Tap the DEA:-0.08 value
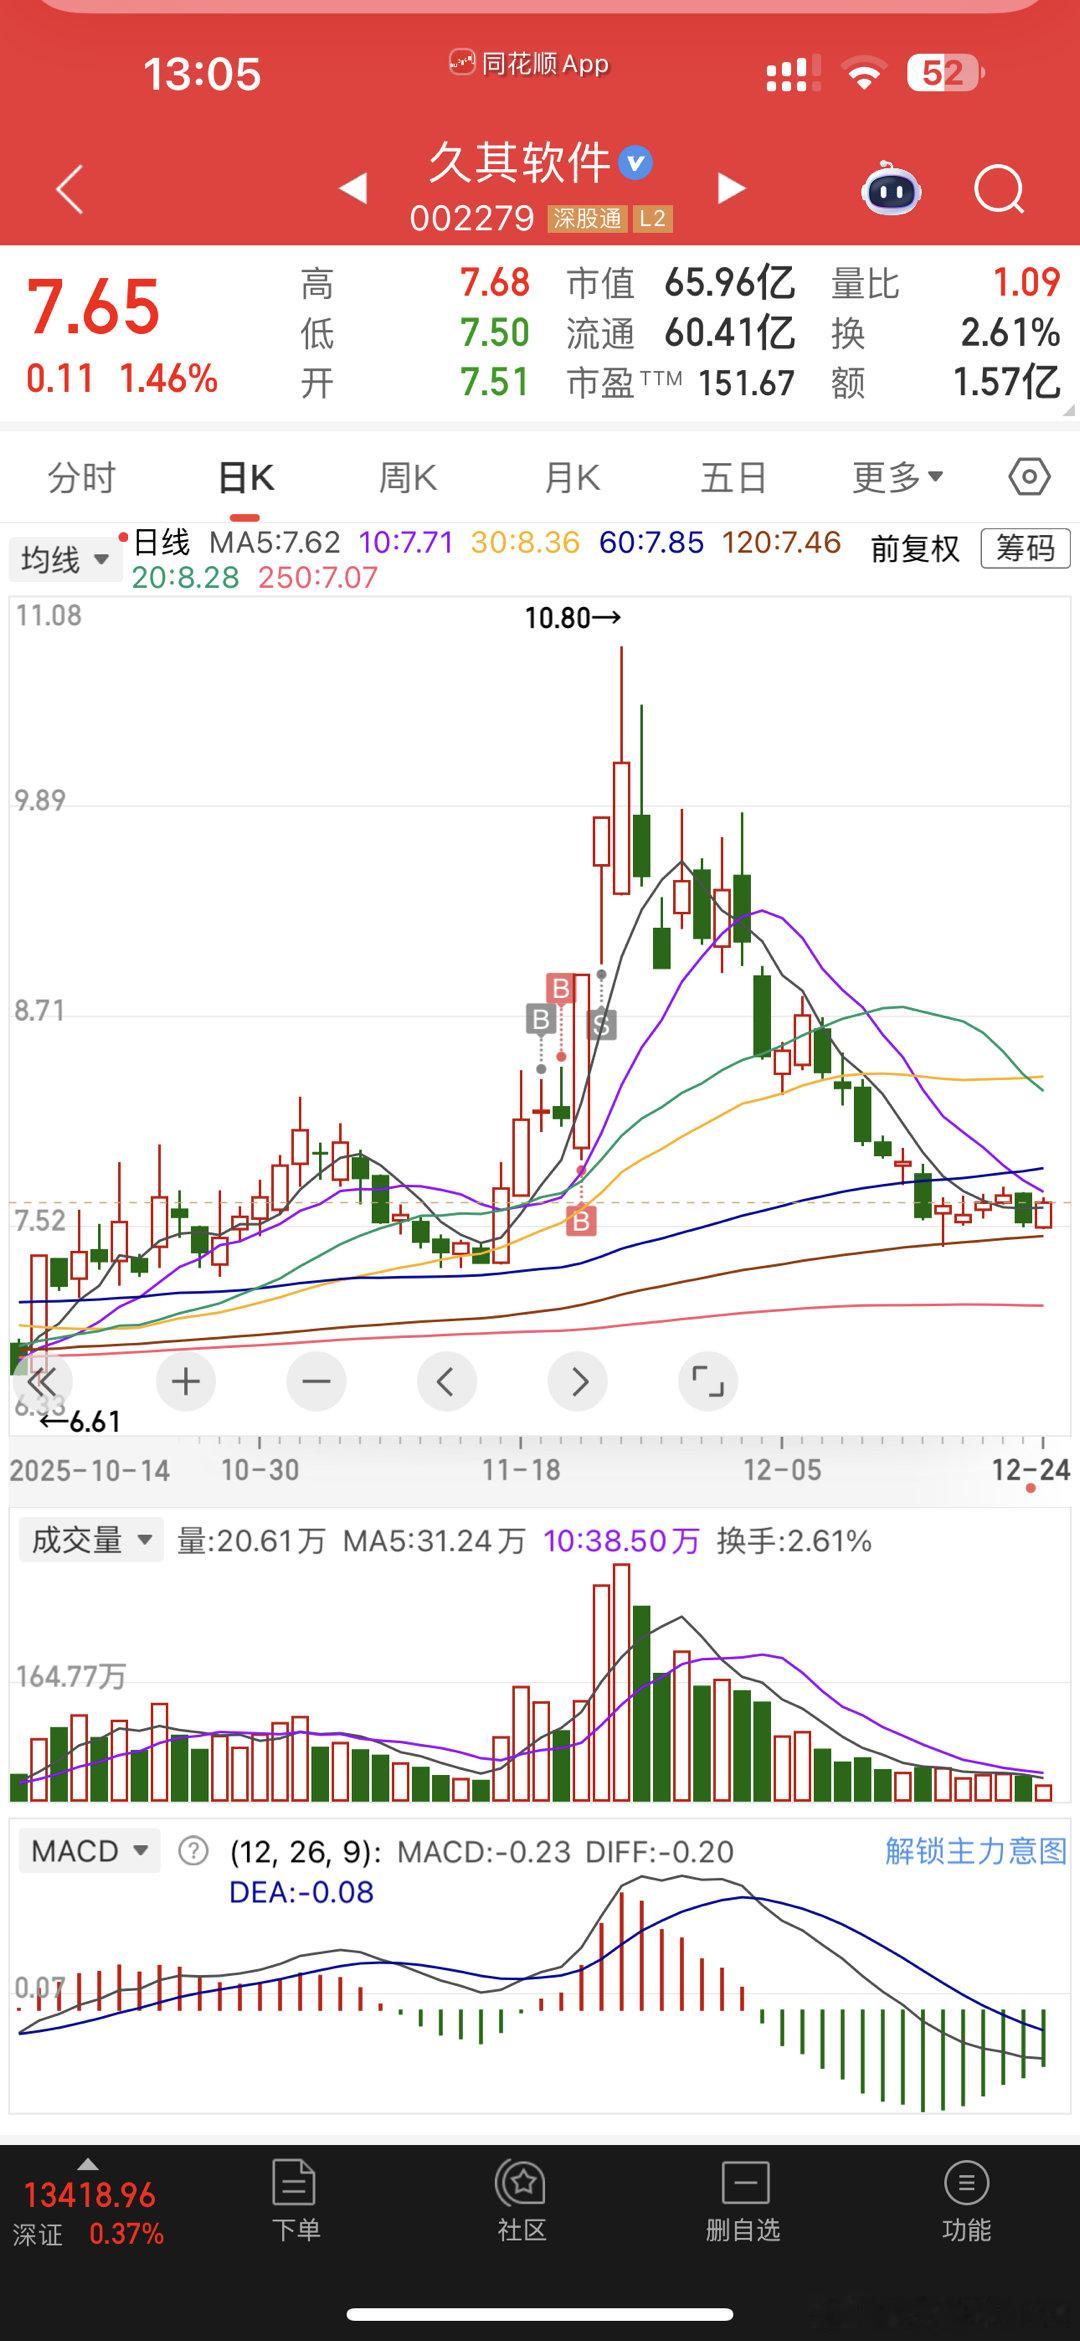Screen dimensions: 1080x2341 click(x=301, y=1892)
